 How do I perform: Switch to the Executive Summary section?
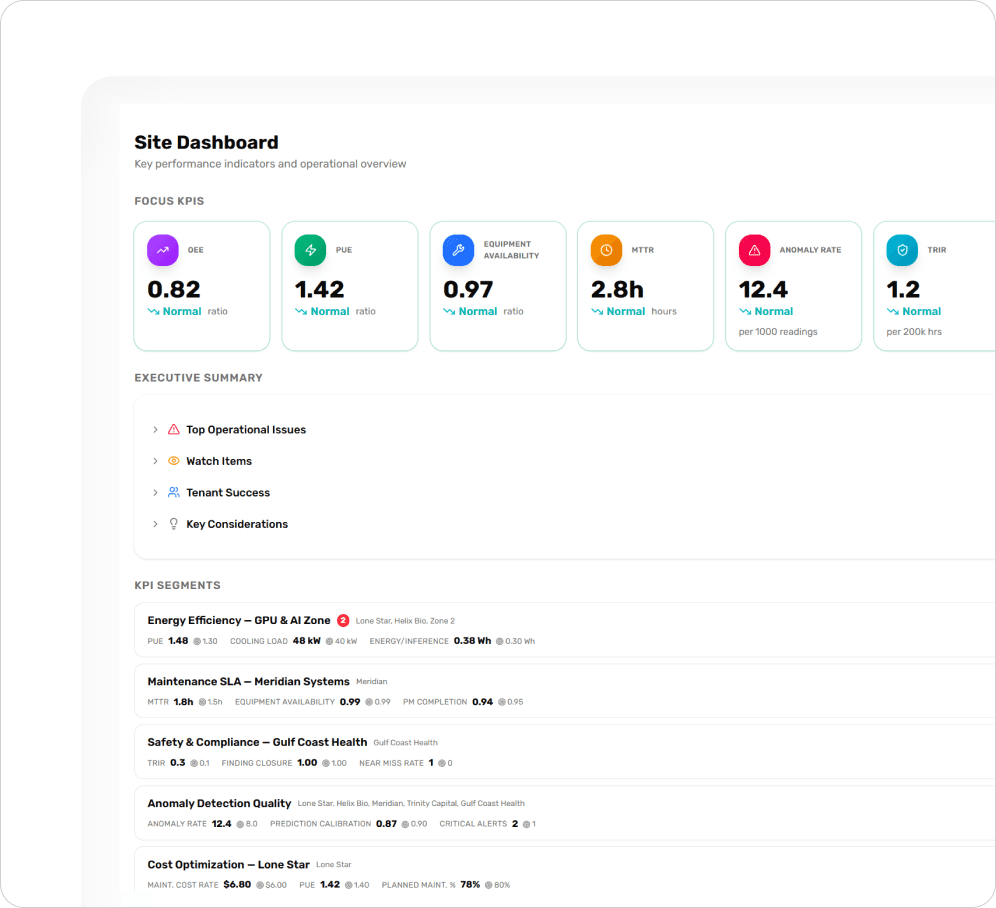198,377
